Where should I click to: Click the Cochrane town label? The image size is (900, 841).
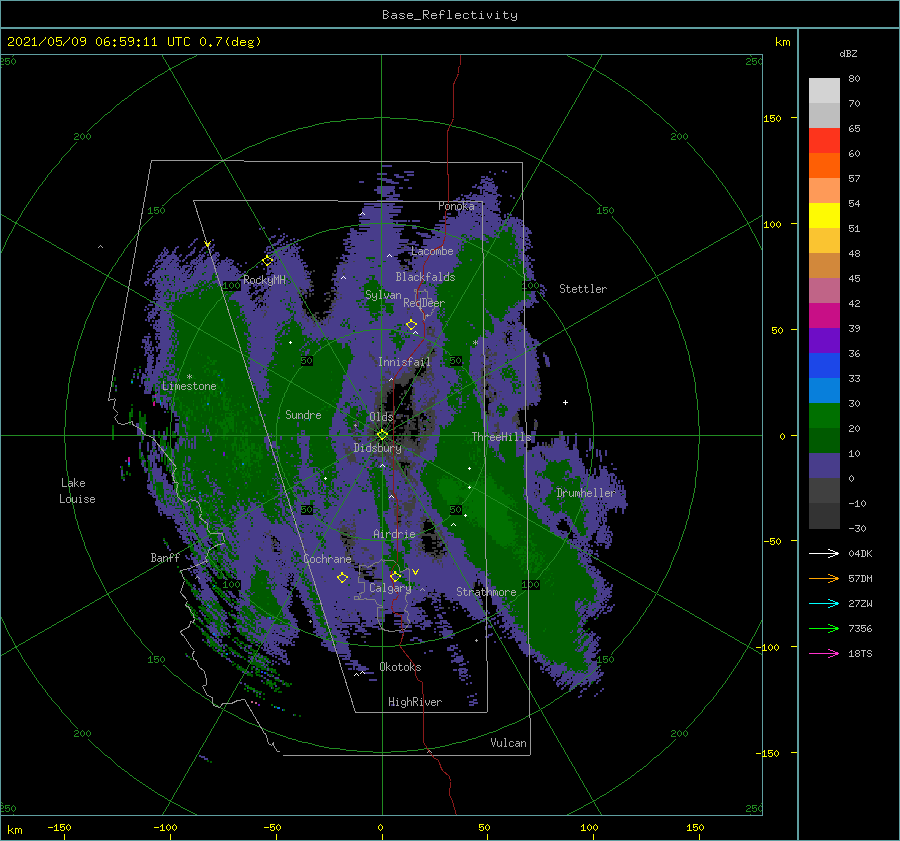pos(327,559)
